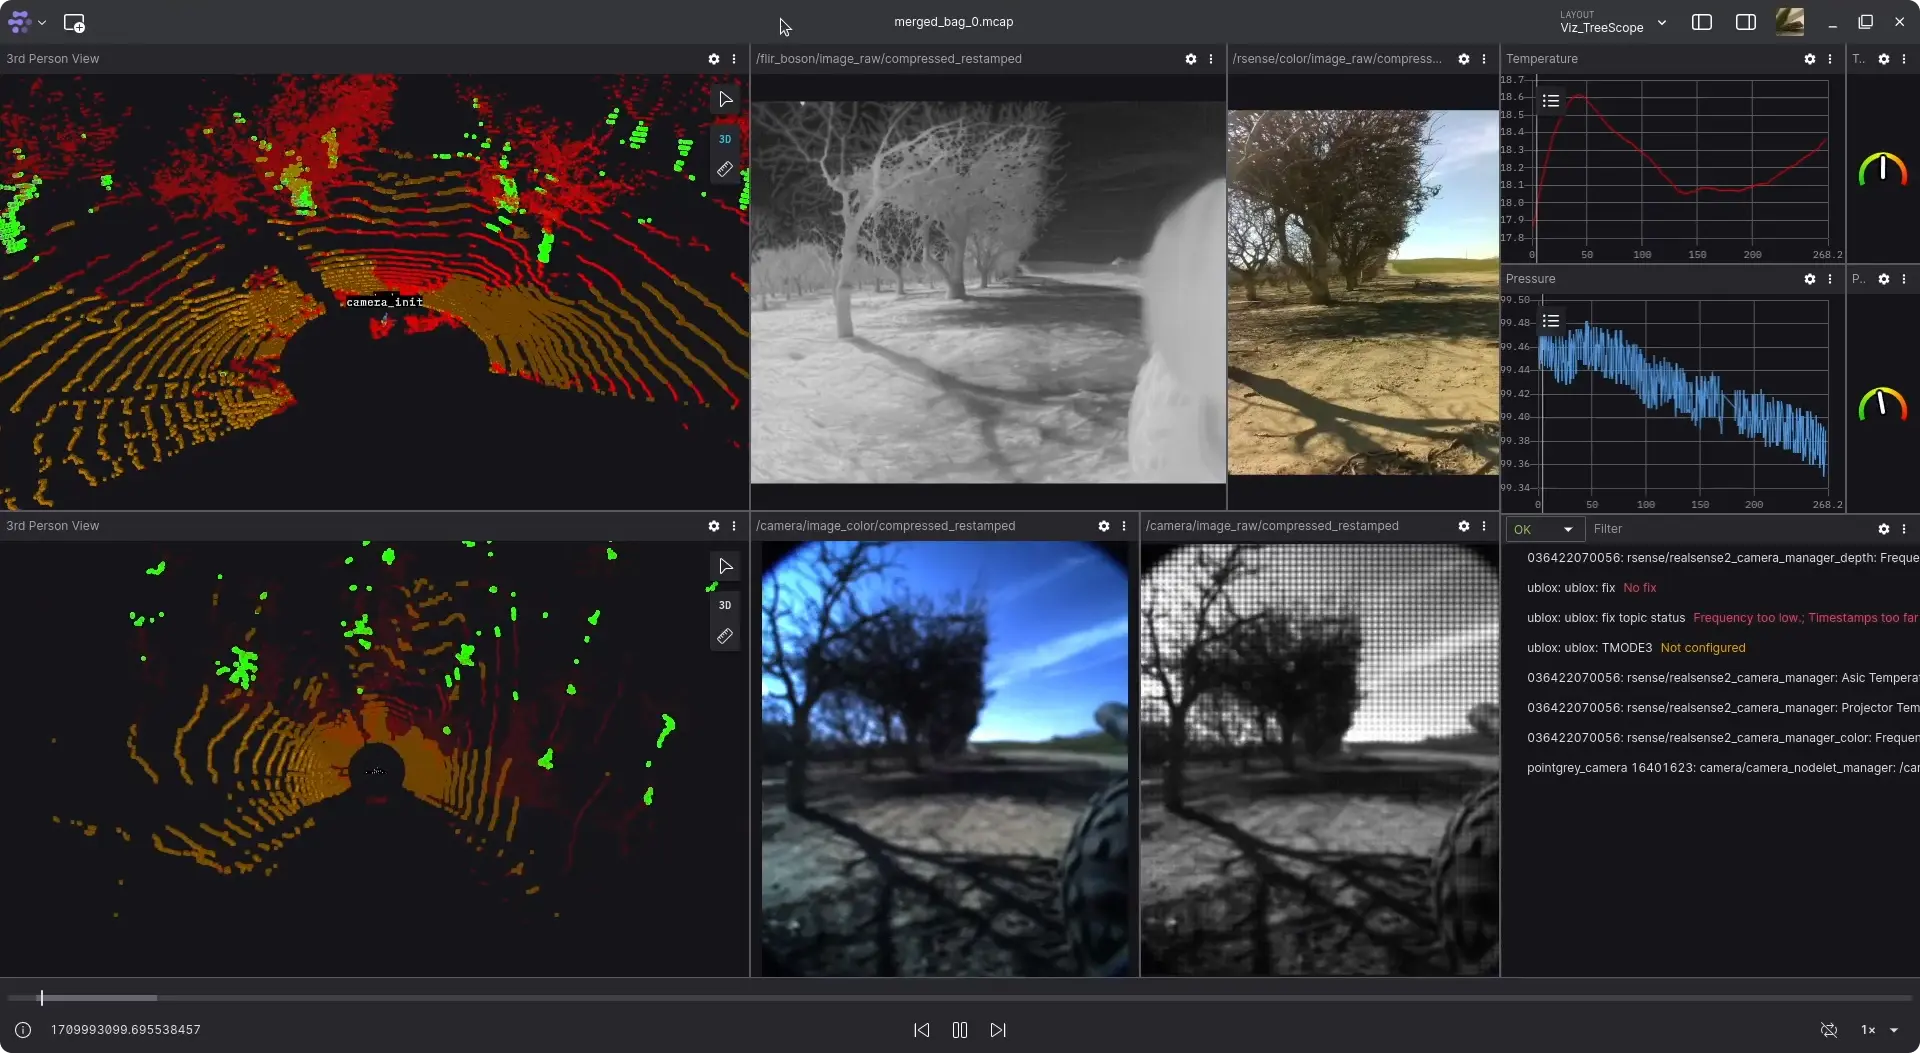
Task: Open the Pressure panel three-dot menu
Action: (x=1830, y=279)
